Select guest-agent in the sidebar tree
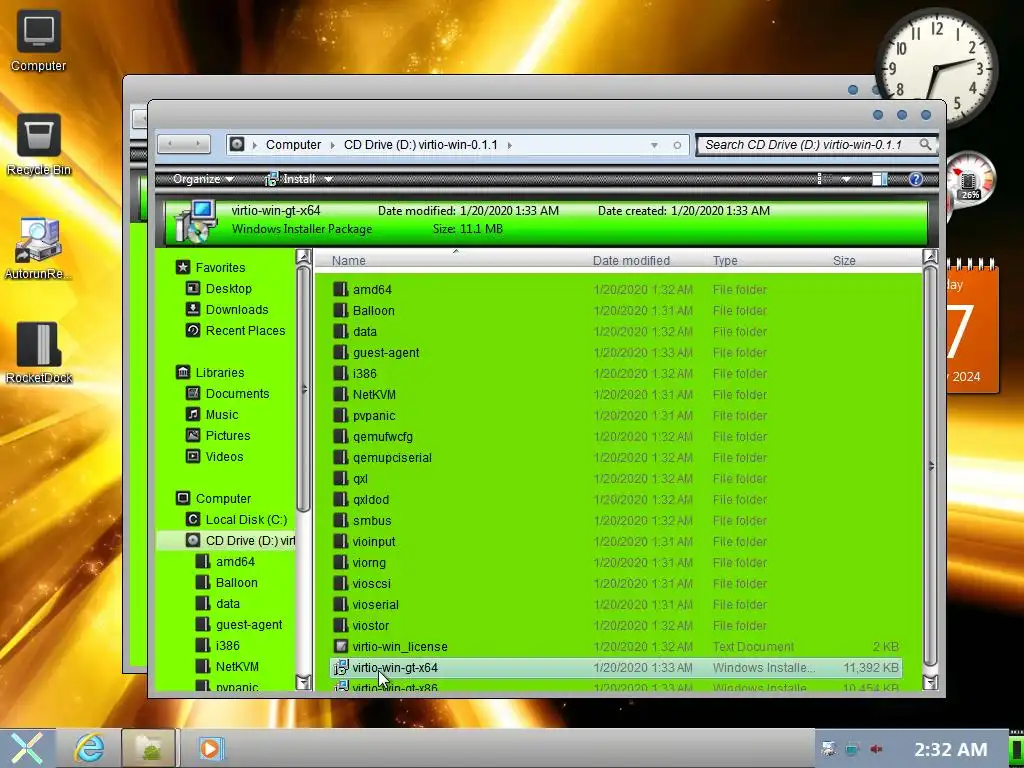 click(239, 624)
